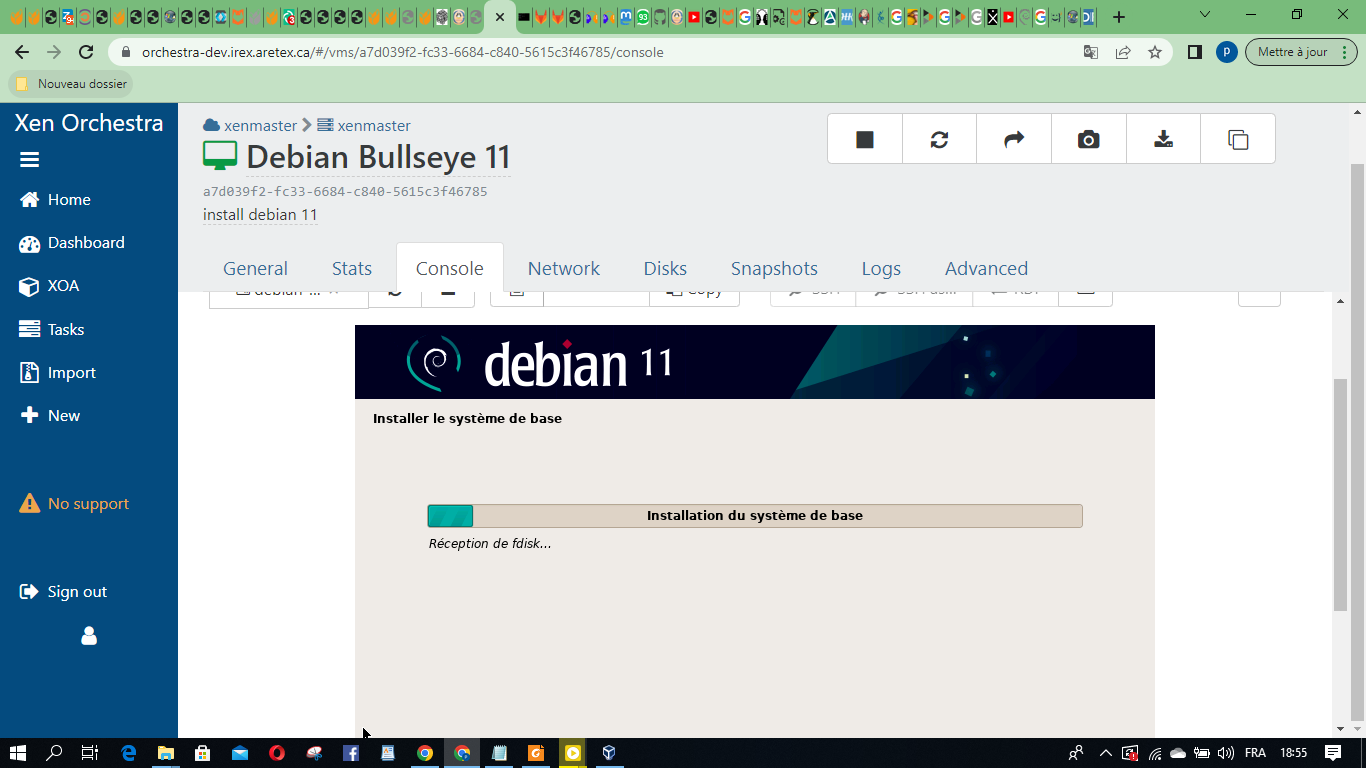This screenshot has height=768, width=1366.
Task: Click the share page icon
Action: coord(1123,52)
